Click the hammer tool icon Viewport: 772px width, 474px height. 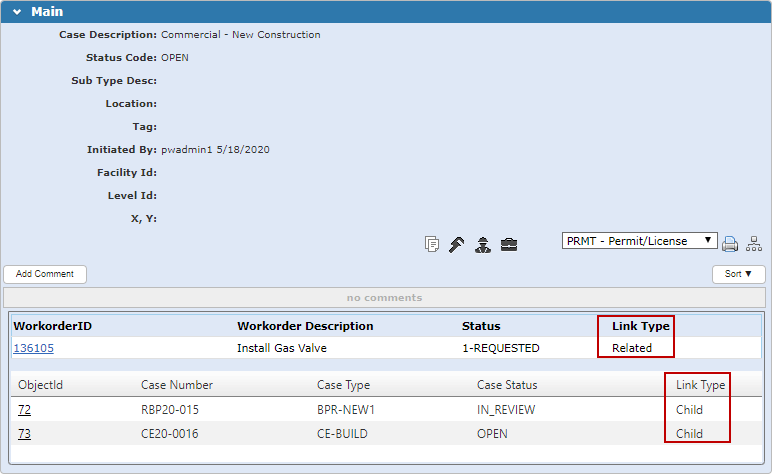click(x=456, y=244)
